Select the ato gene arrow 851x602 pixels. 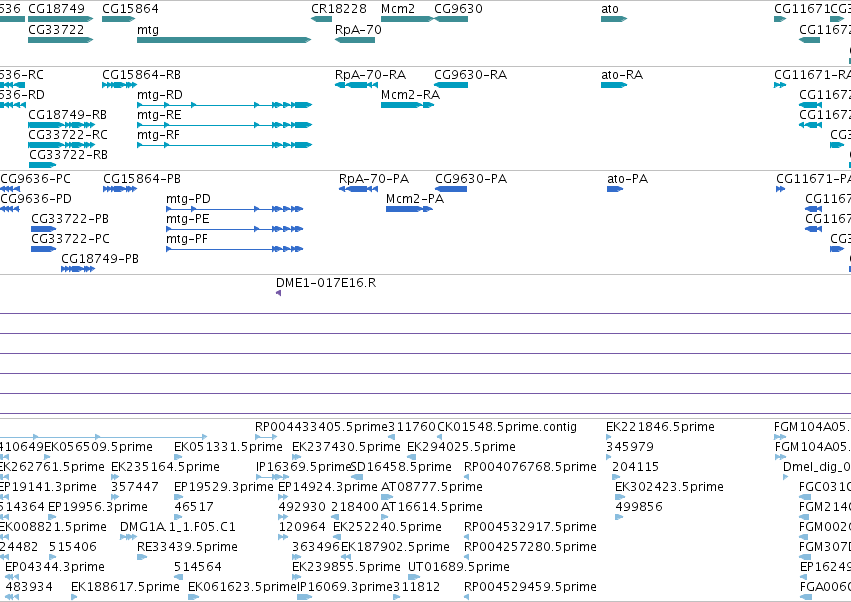click(614, 19)
